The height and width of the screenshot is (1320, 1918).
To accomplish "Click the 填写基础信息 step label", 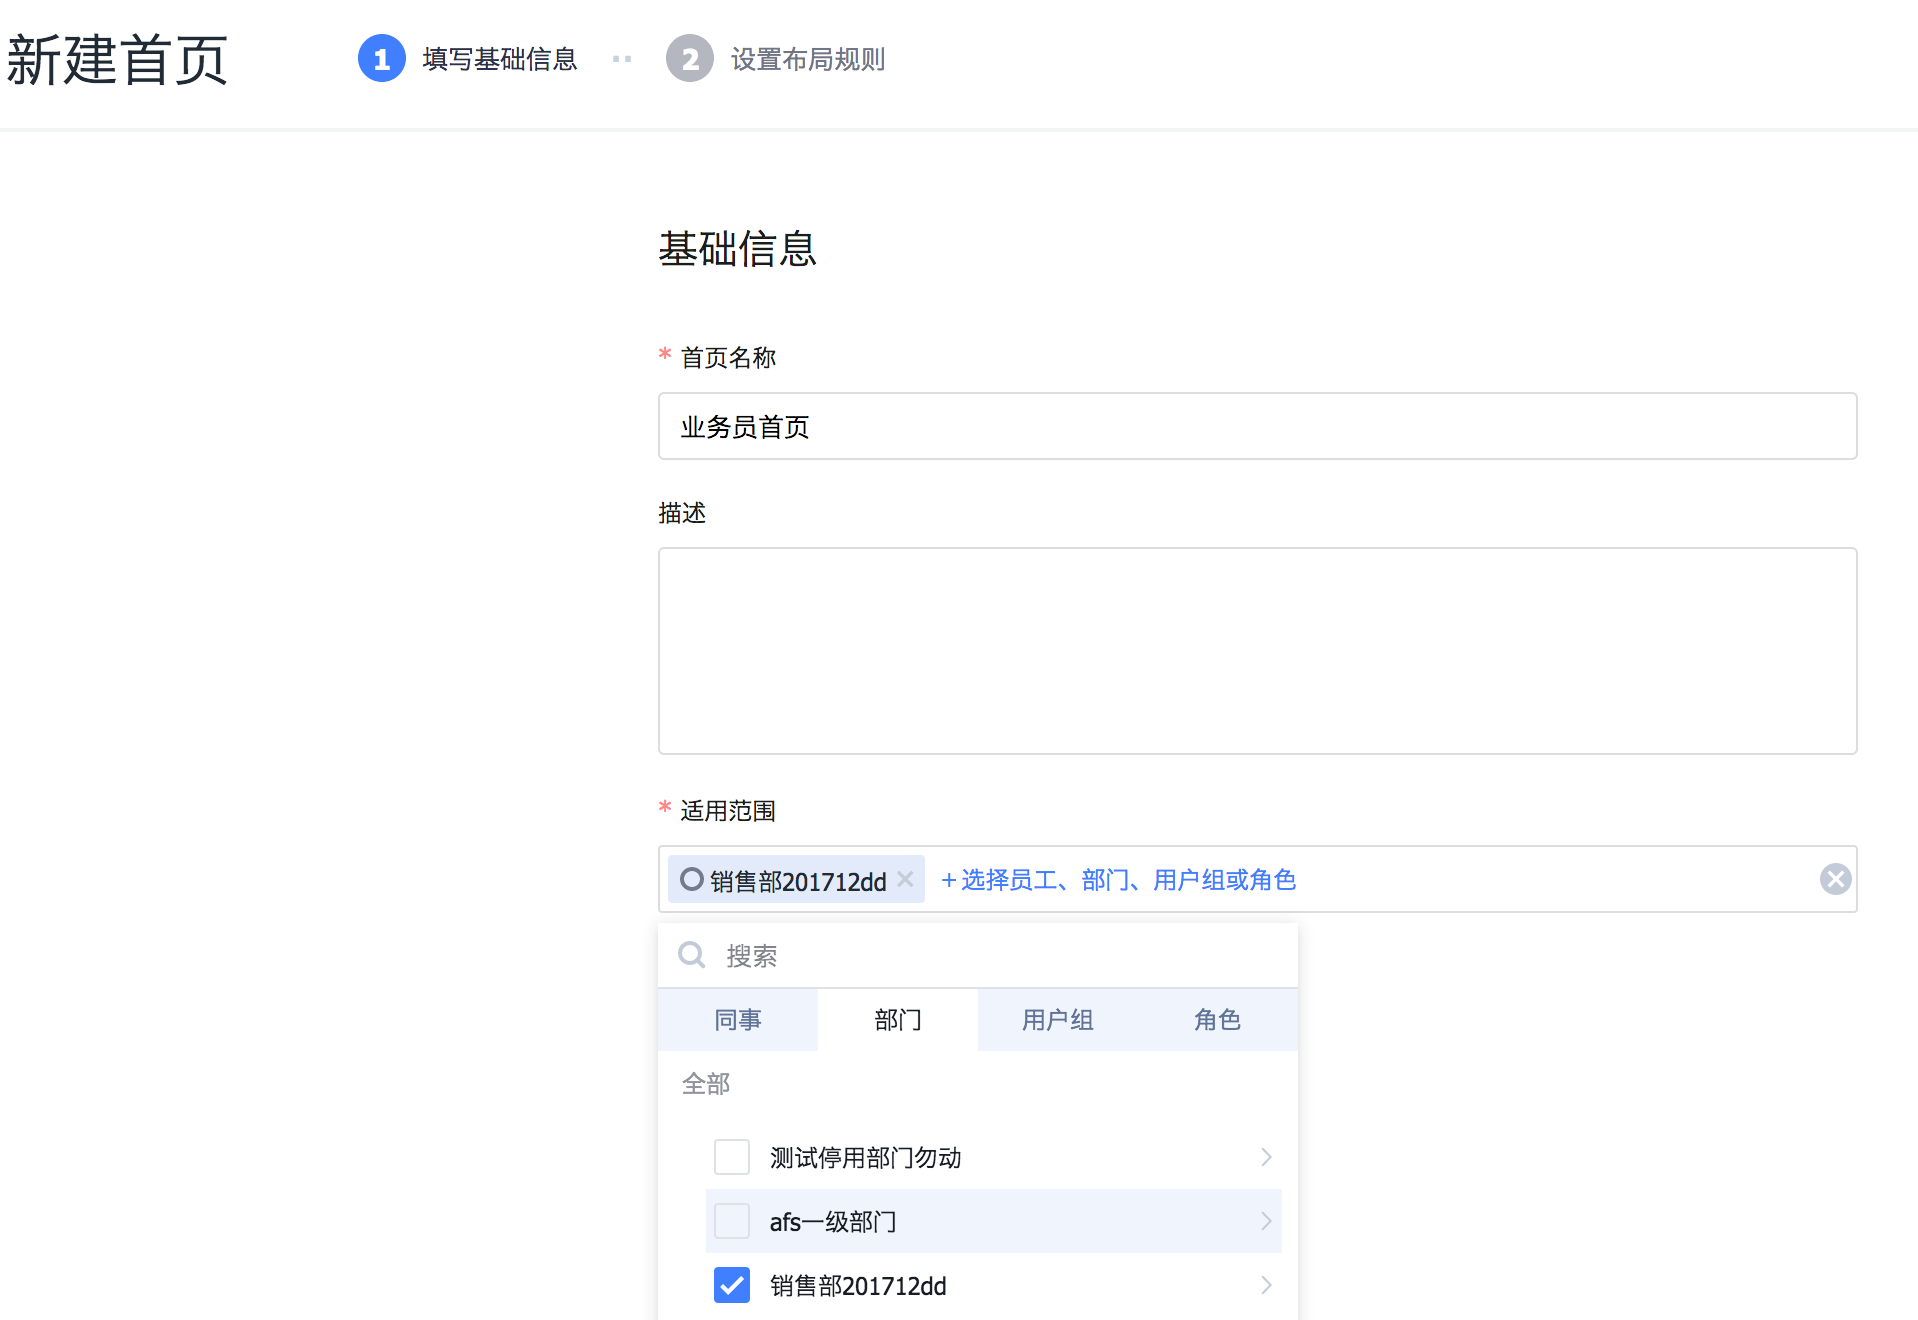I will point(500,59).
